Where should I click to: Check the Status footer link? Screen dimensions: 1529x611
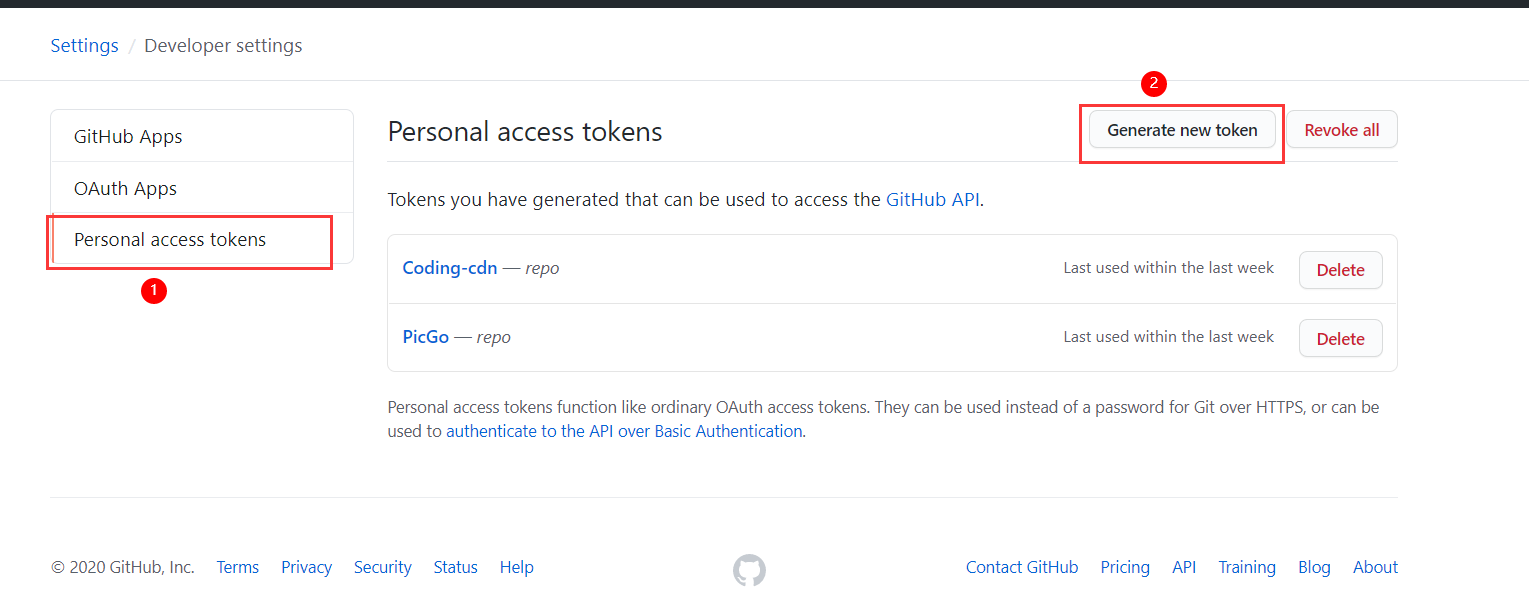(x=455, y=567)
